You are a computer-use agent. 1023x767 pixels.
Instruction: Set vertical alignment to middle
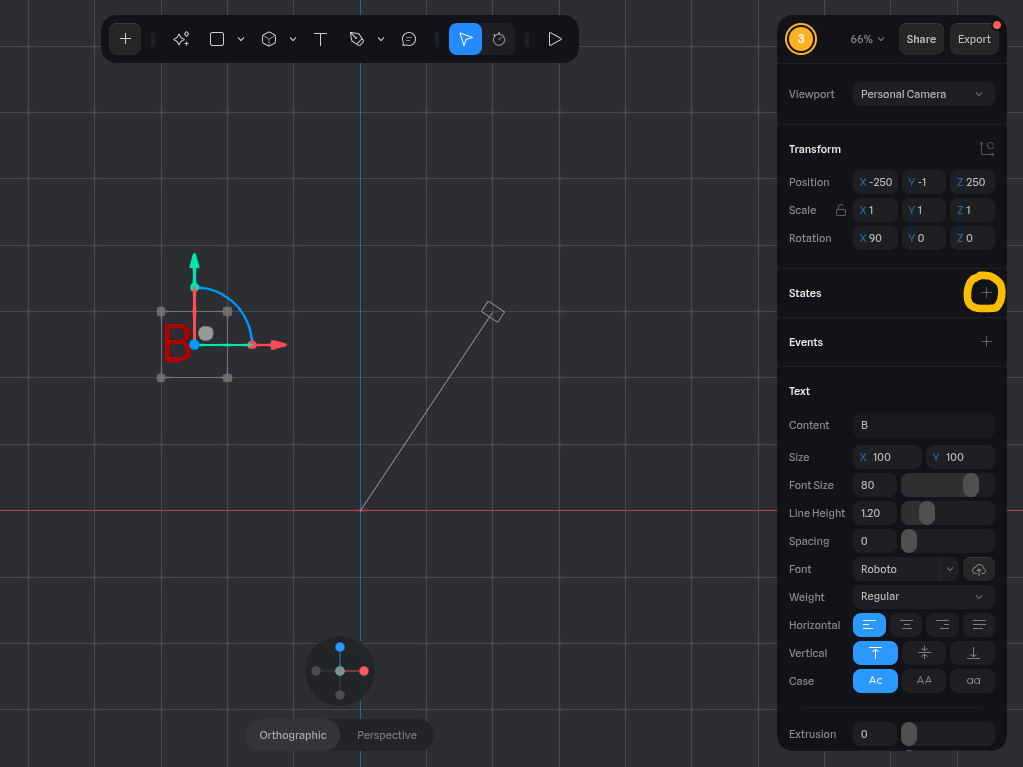(924, 653)
